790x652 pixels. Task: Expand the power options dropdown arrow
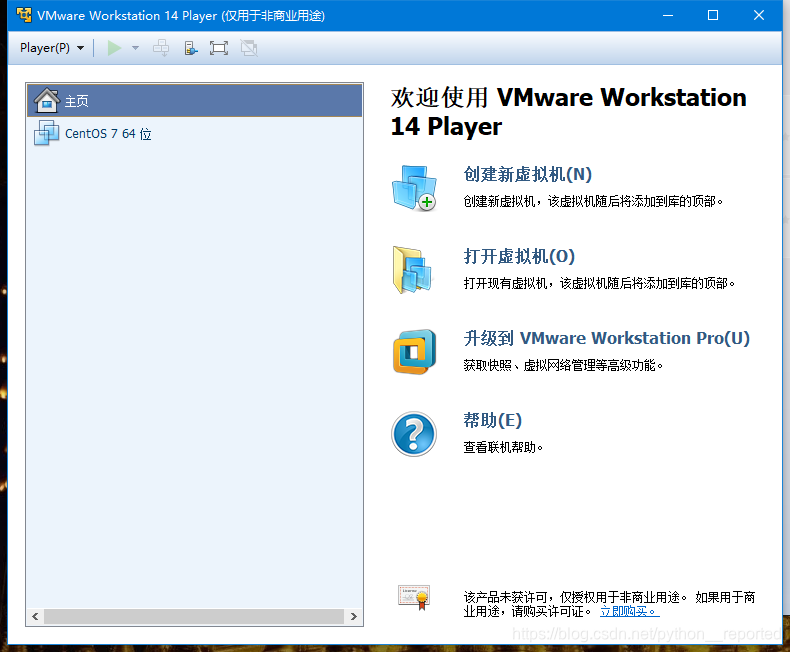pos(135,48)
